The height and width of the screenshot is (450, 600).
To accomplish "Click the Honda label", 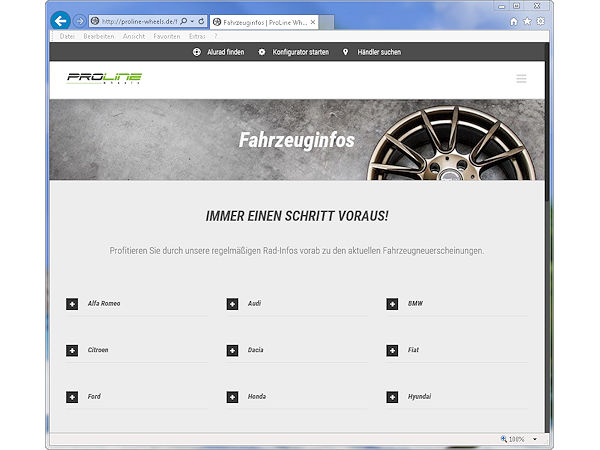I will (257, 396).
